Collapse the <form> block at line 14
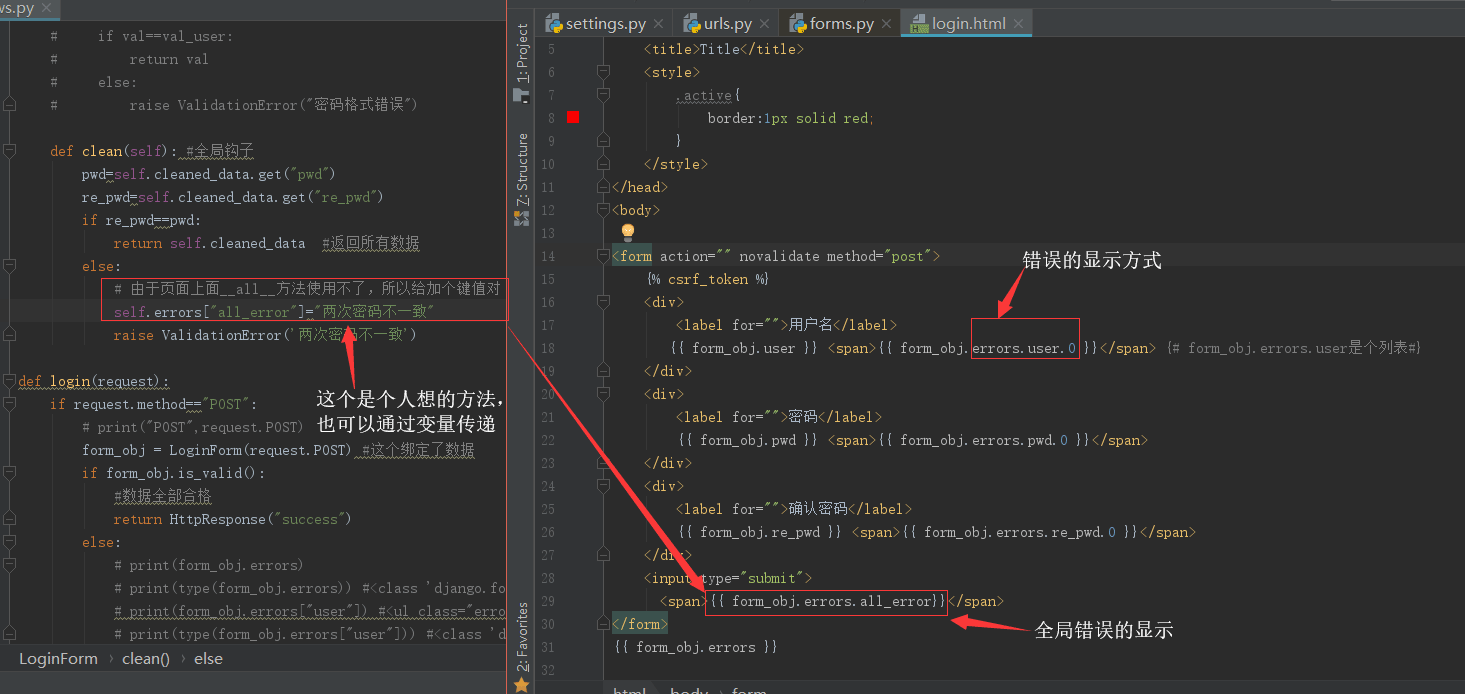 pos(603,256)
